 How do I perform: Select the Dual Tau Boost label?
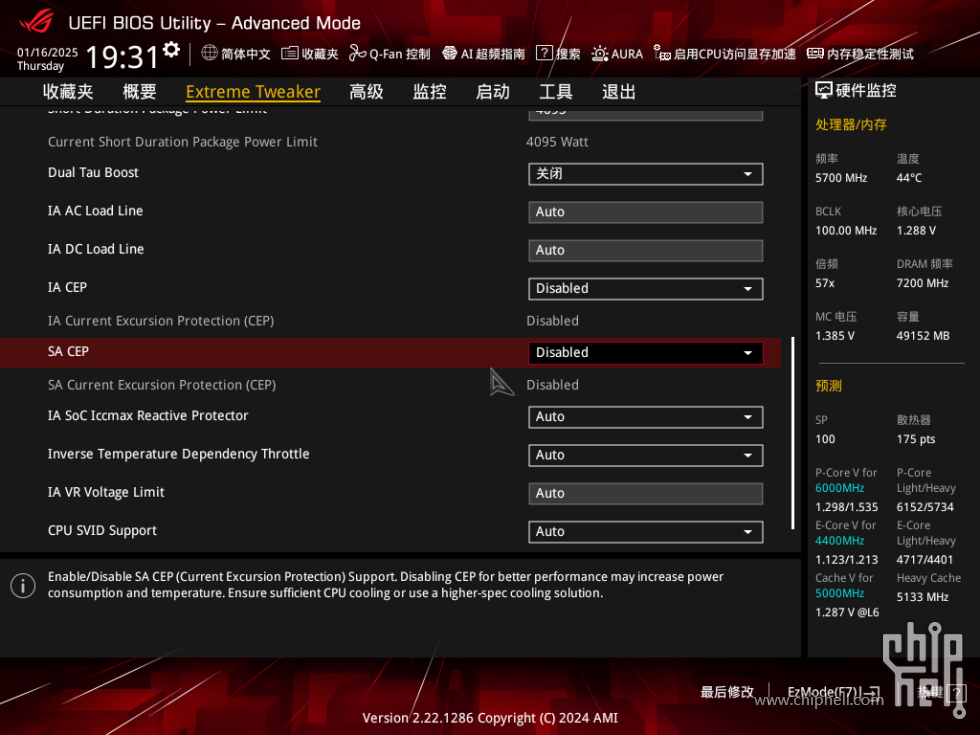coord(93,172)
